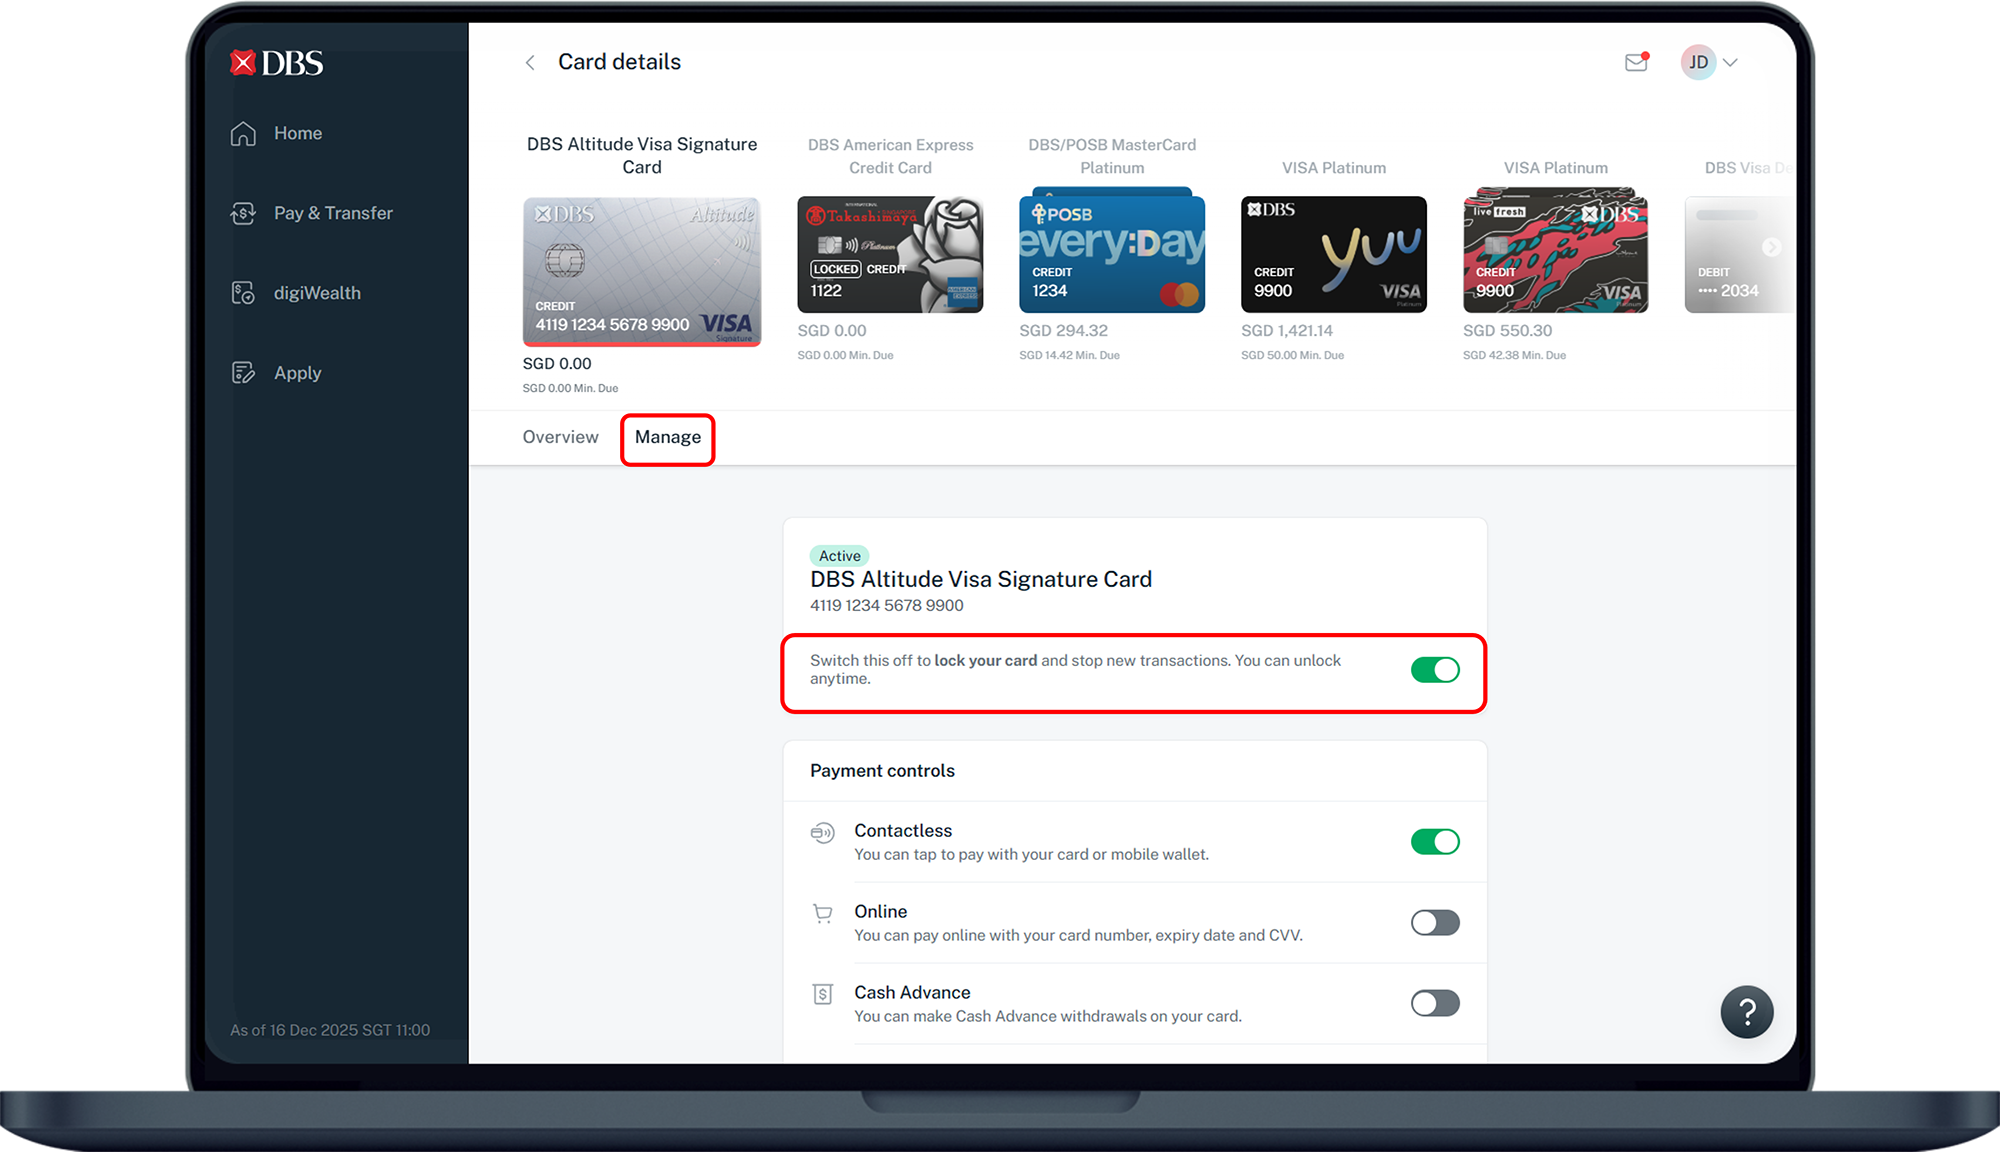2000x1152 pixels.
Task: Turn on the Cash Advance toggle
Action: [x=1435, y=1003]
